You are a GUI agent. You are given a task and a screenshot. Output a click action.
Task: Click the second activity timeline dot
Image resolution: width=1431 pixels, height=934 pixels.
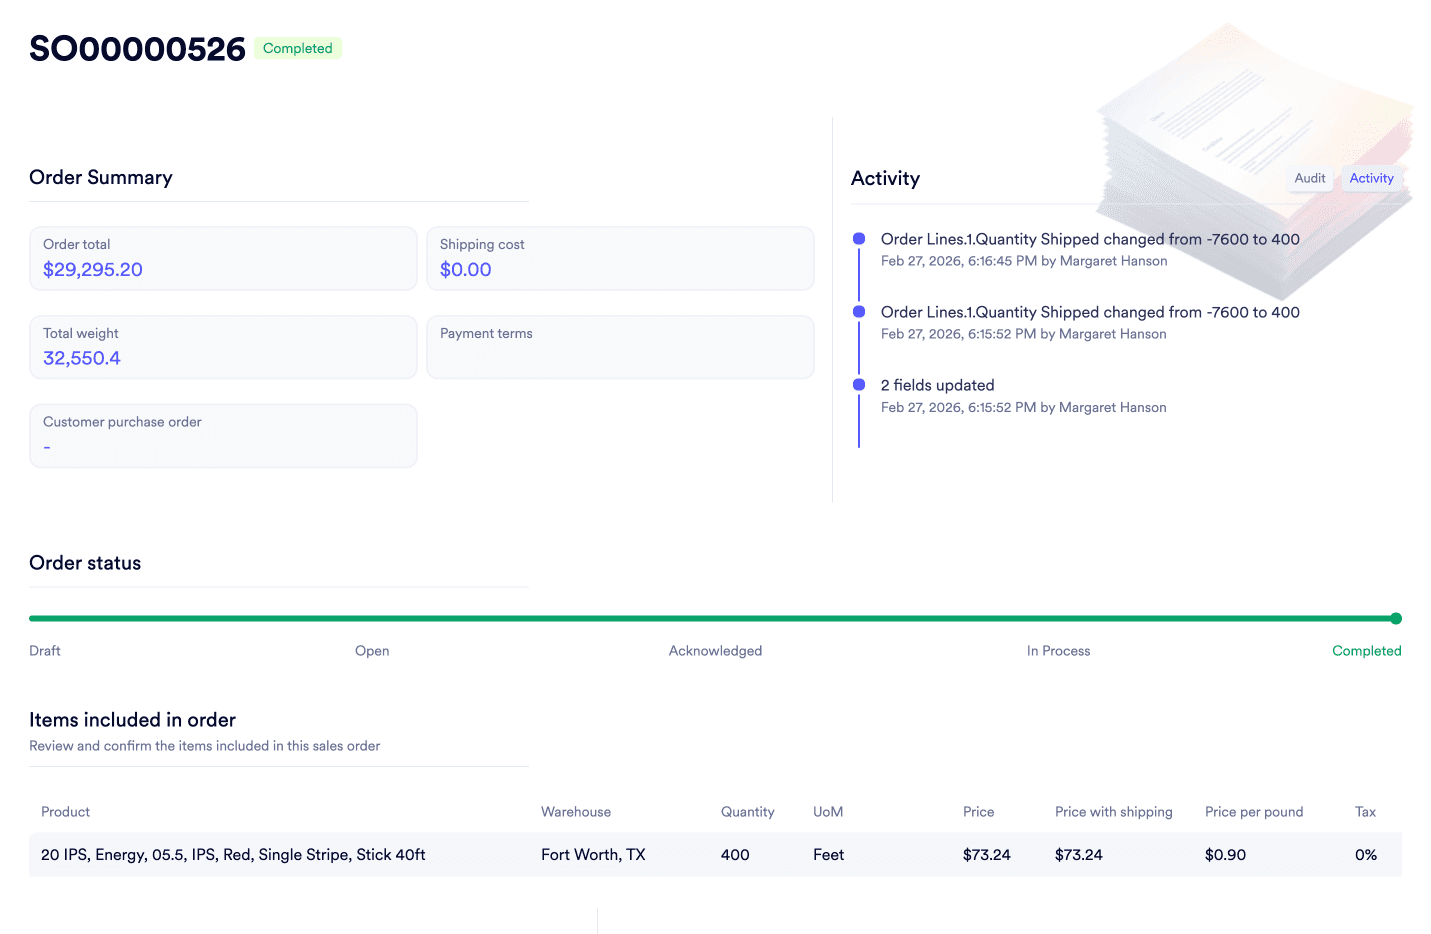pos(859,311)
